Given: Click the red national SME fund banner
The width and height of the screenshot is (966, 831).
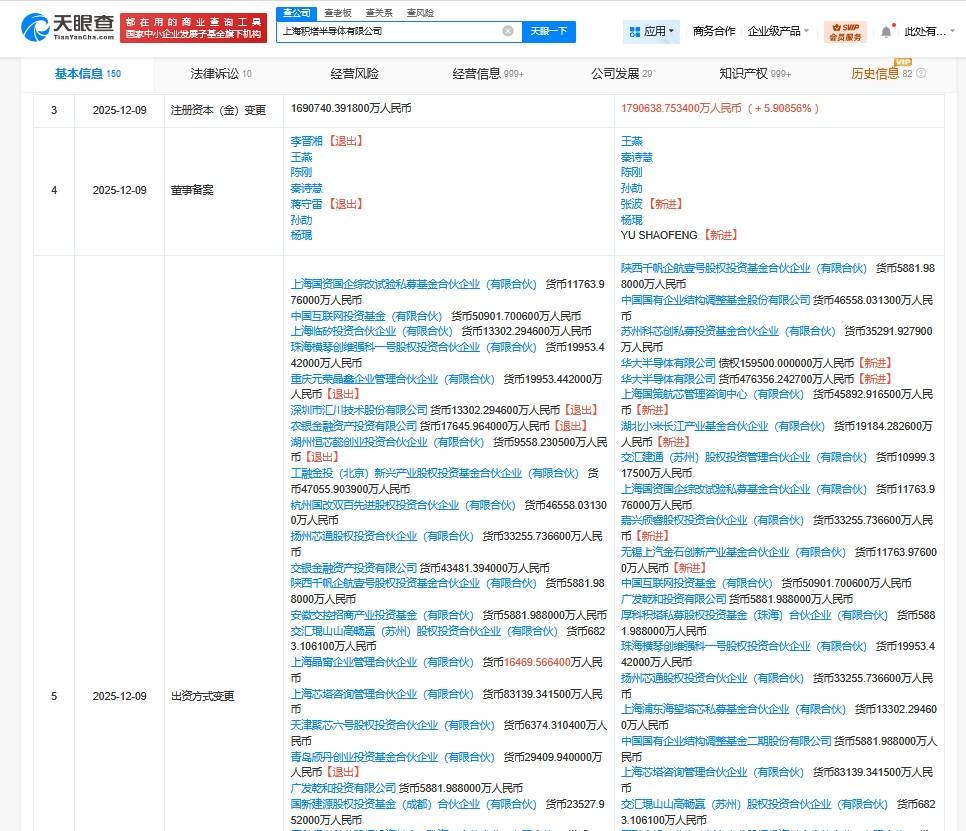Looking at the screenshot, I should (193, 27).
